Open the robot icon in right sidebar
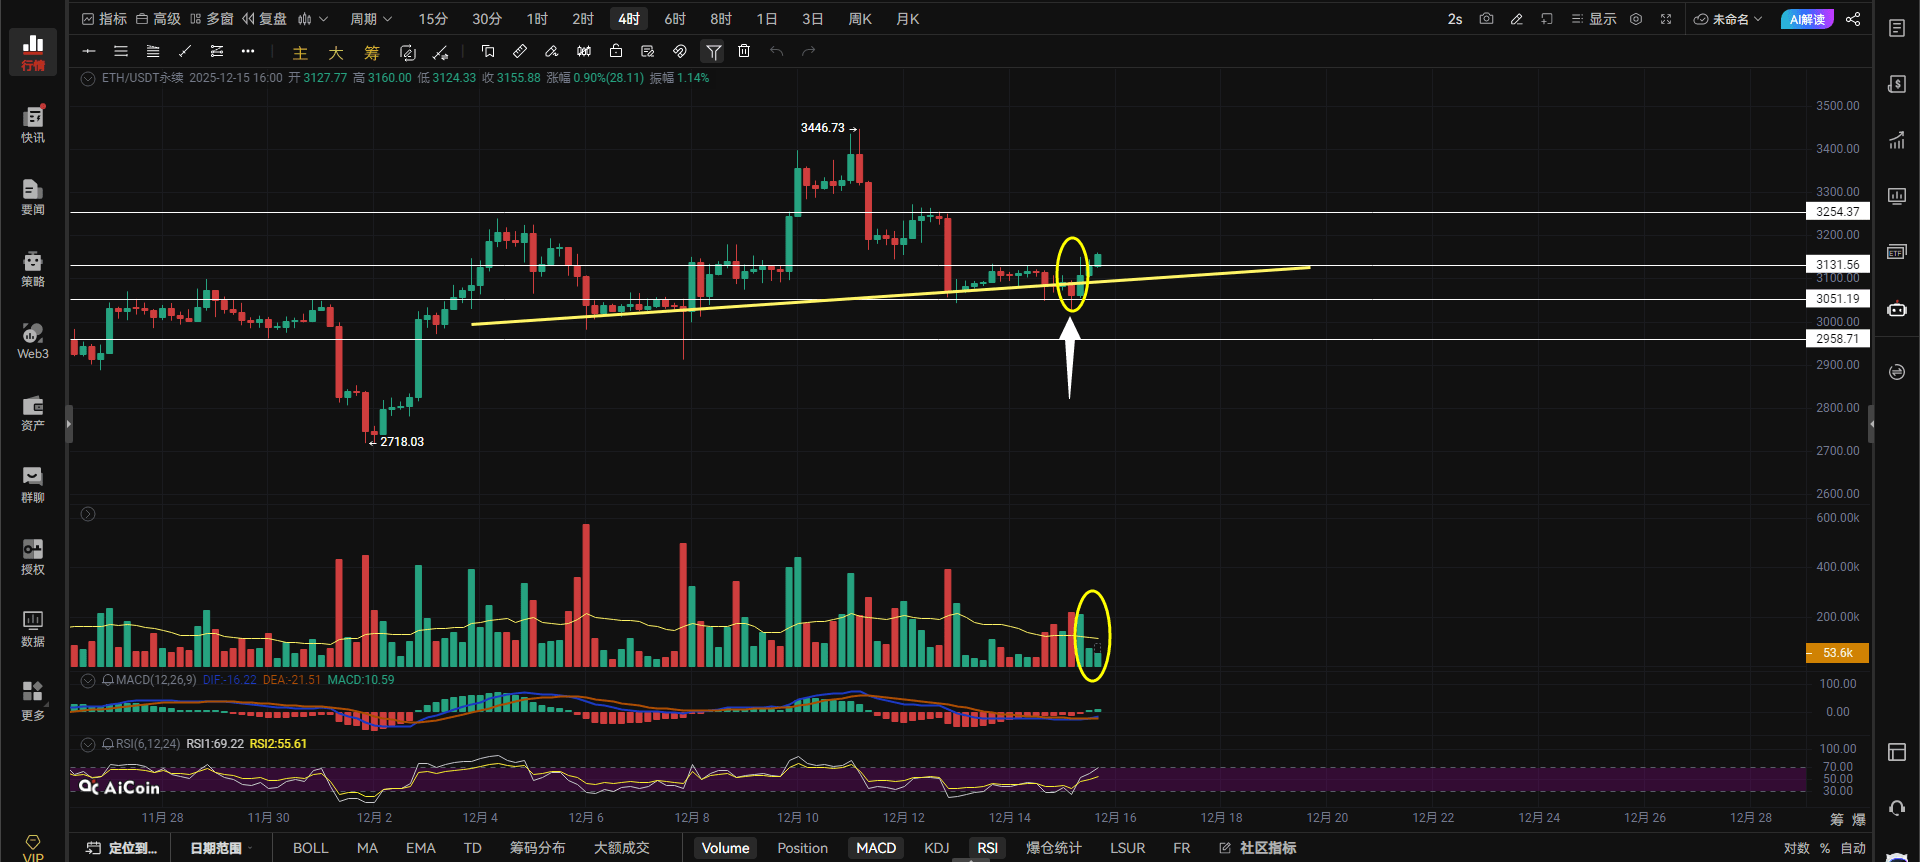 click(x=1897, y=309)
